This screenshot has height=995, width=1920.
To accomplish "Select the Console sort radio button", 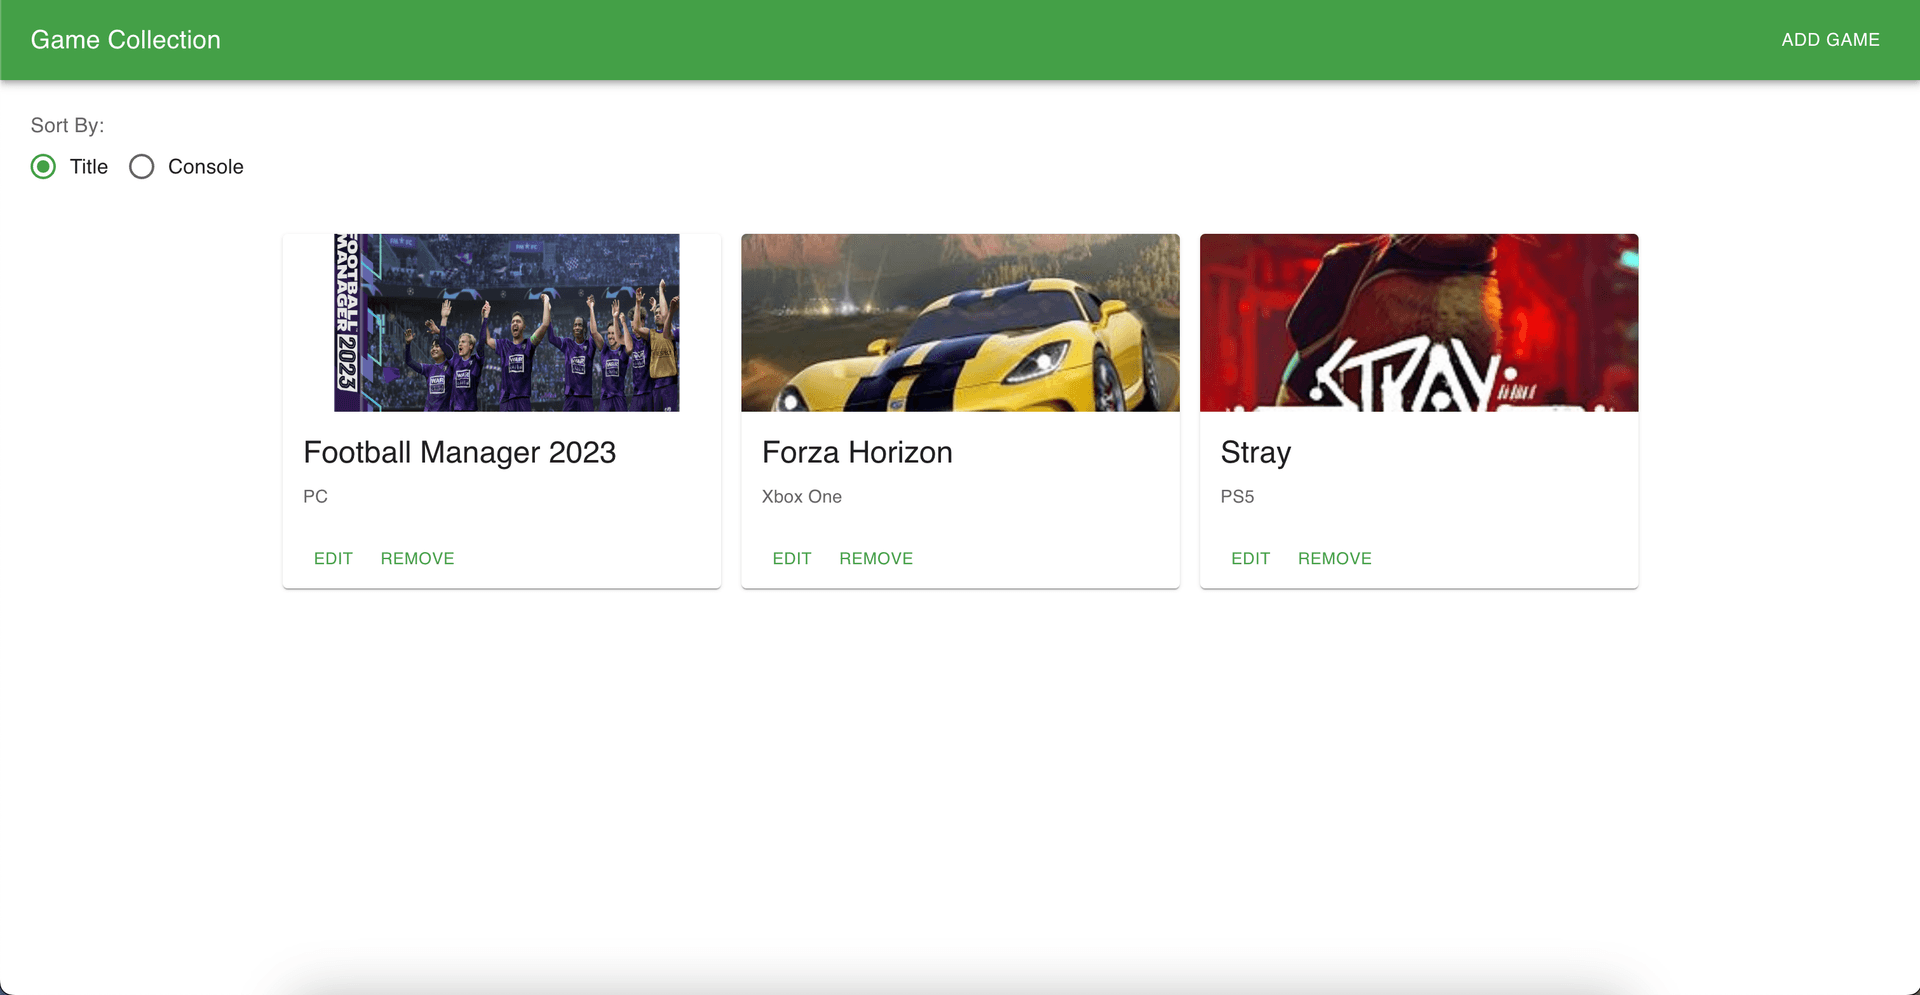I will pos(142,167).
